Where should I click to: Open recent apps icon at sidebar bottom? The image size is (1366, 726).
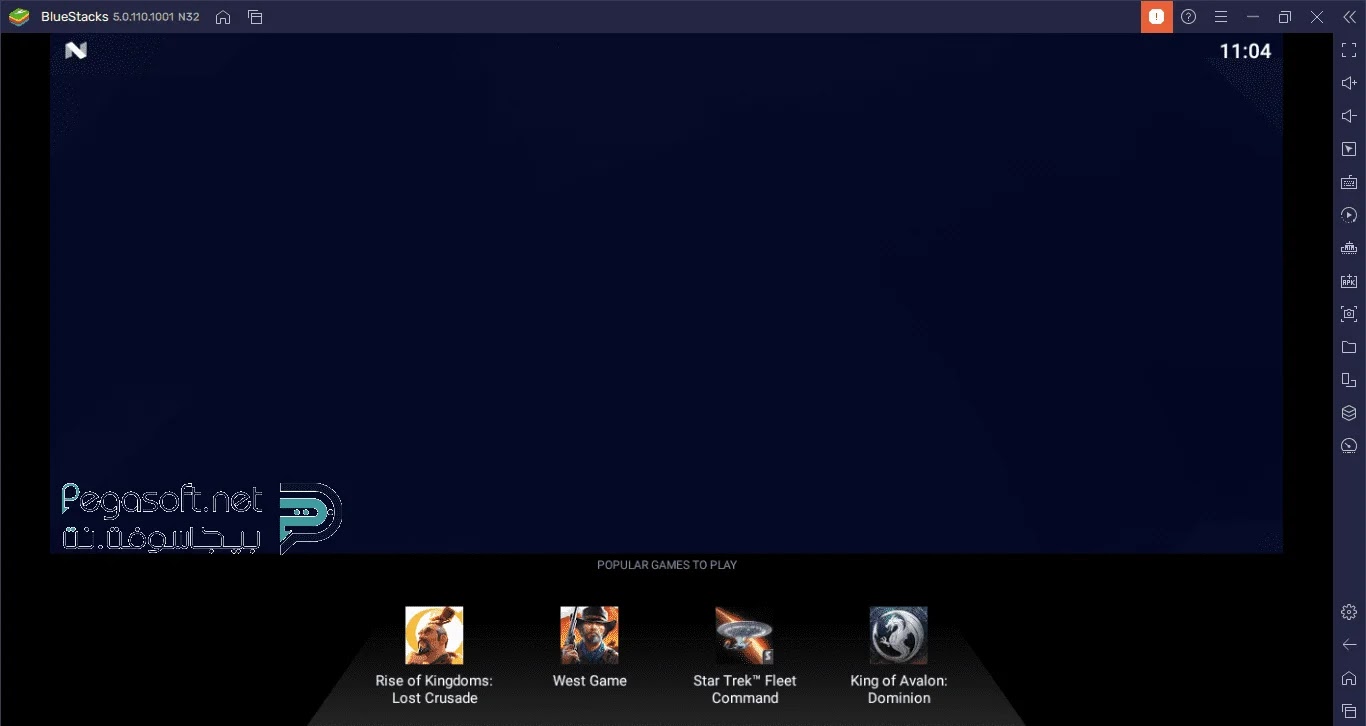point(1349,710)
